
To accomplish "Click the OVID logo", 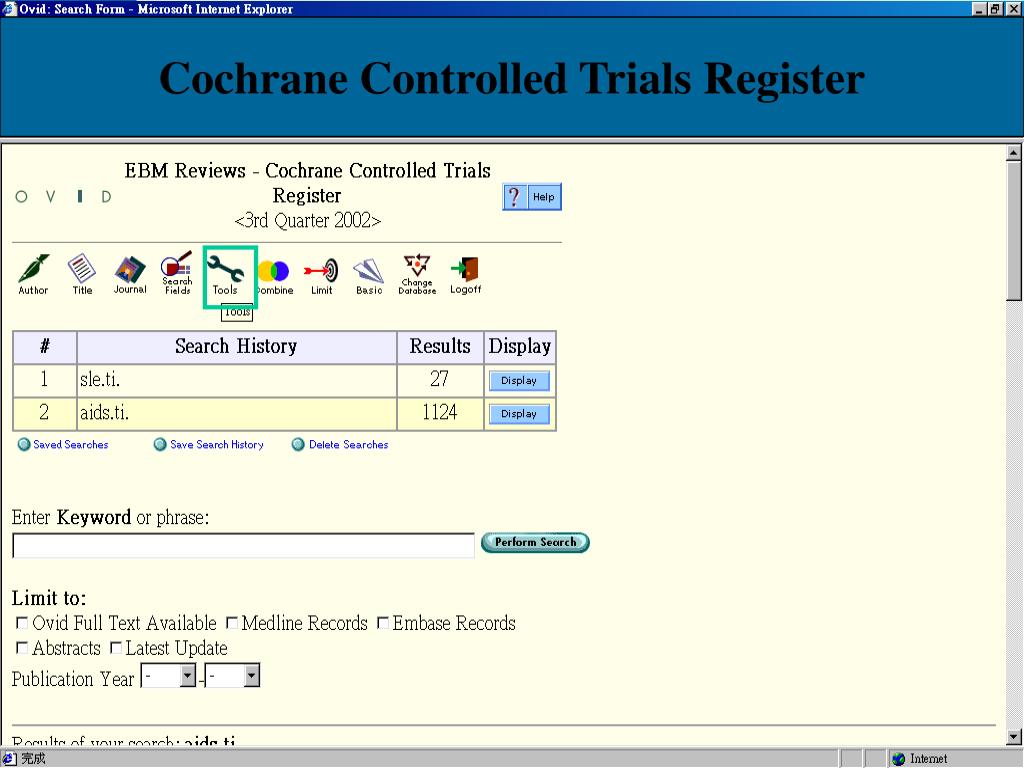I will point(63,197).
